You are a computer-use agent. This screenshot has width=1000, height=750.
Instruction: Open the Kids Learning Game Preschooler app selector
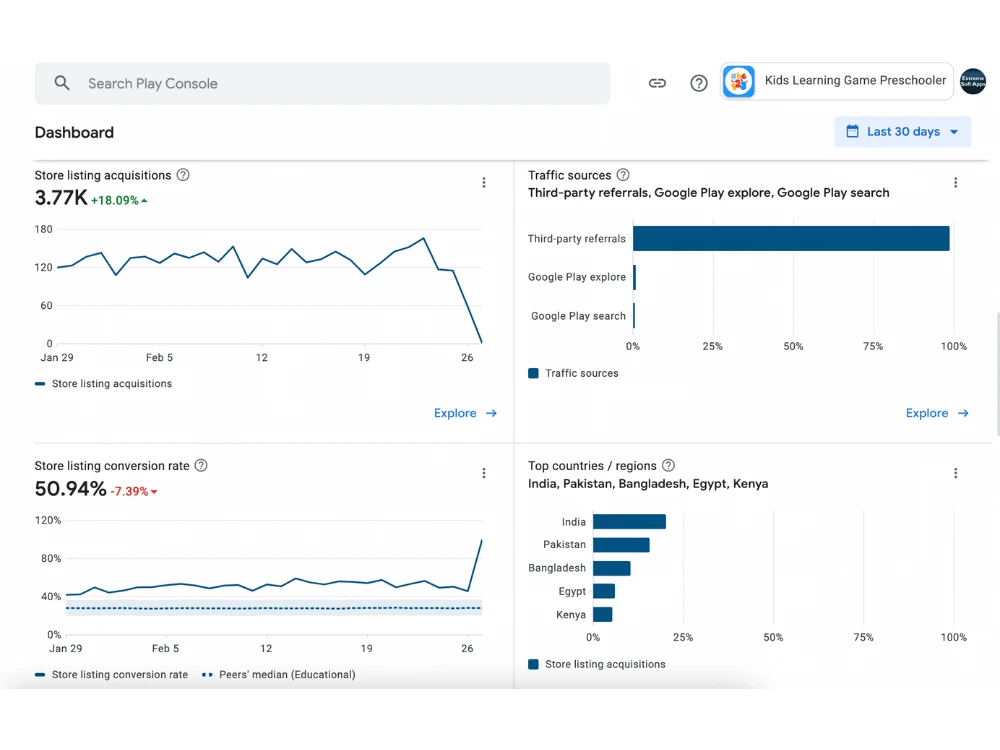point(837,82)
